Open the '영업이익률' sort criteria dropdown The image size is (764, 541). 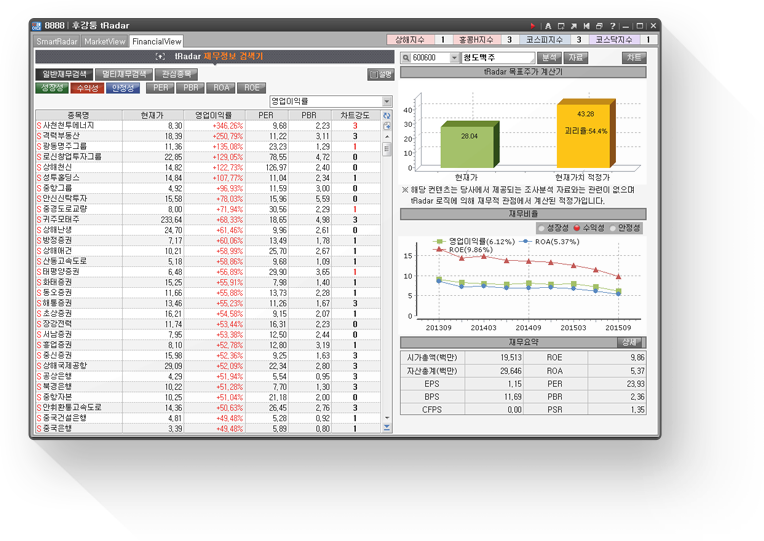pyautogui.click(x=387, y=101)
